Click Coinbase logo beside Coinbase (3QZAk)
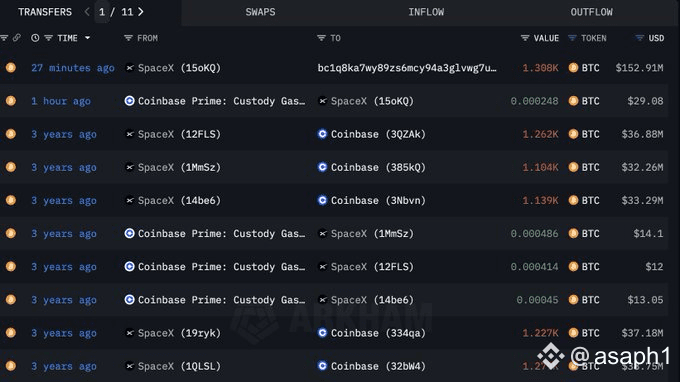The image size is (680, 382). click(x=322, y=134)
